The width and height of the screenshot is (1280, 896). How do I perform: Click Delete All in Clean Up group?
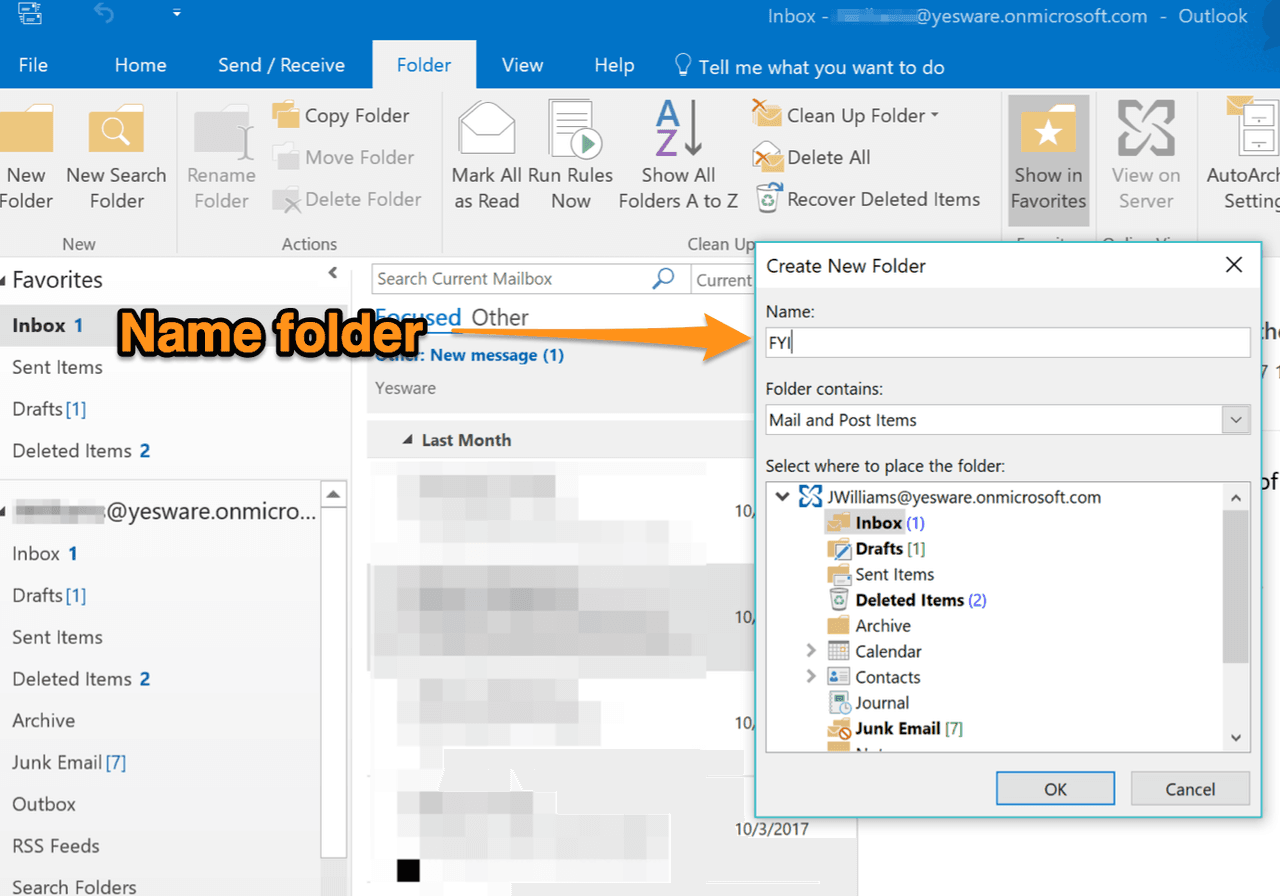811,157
